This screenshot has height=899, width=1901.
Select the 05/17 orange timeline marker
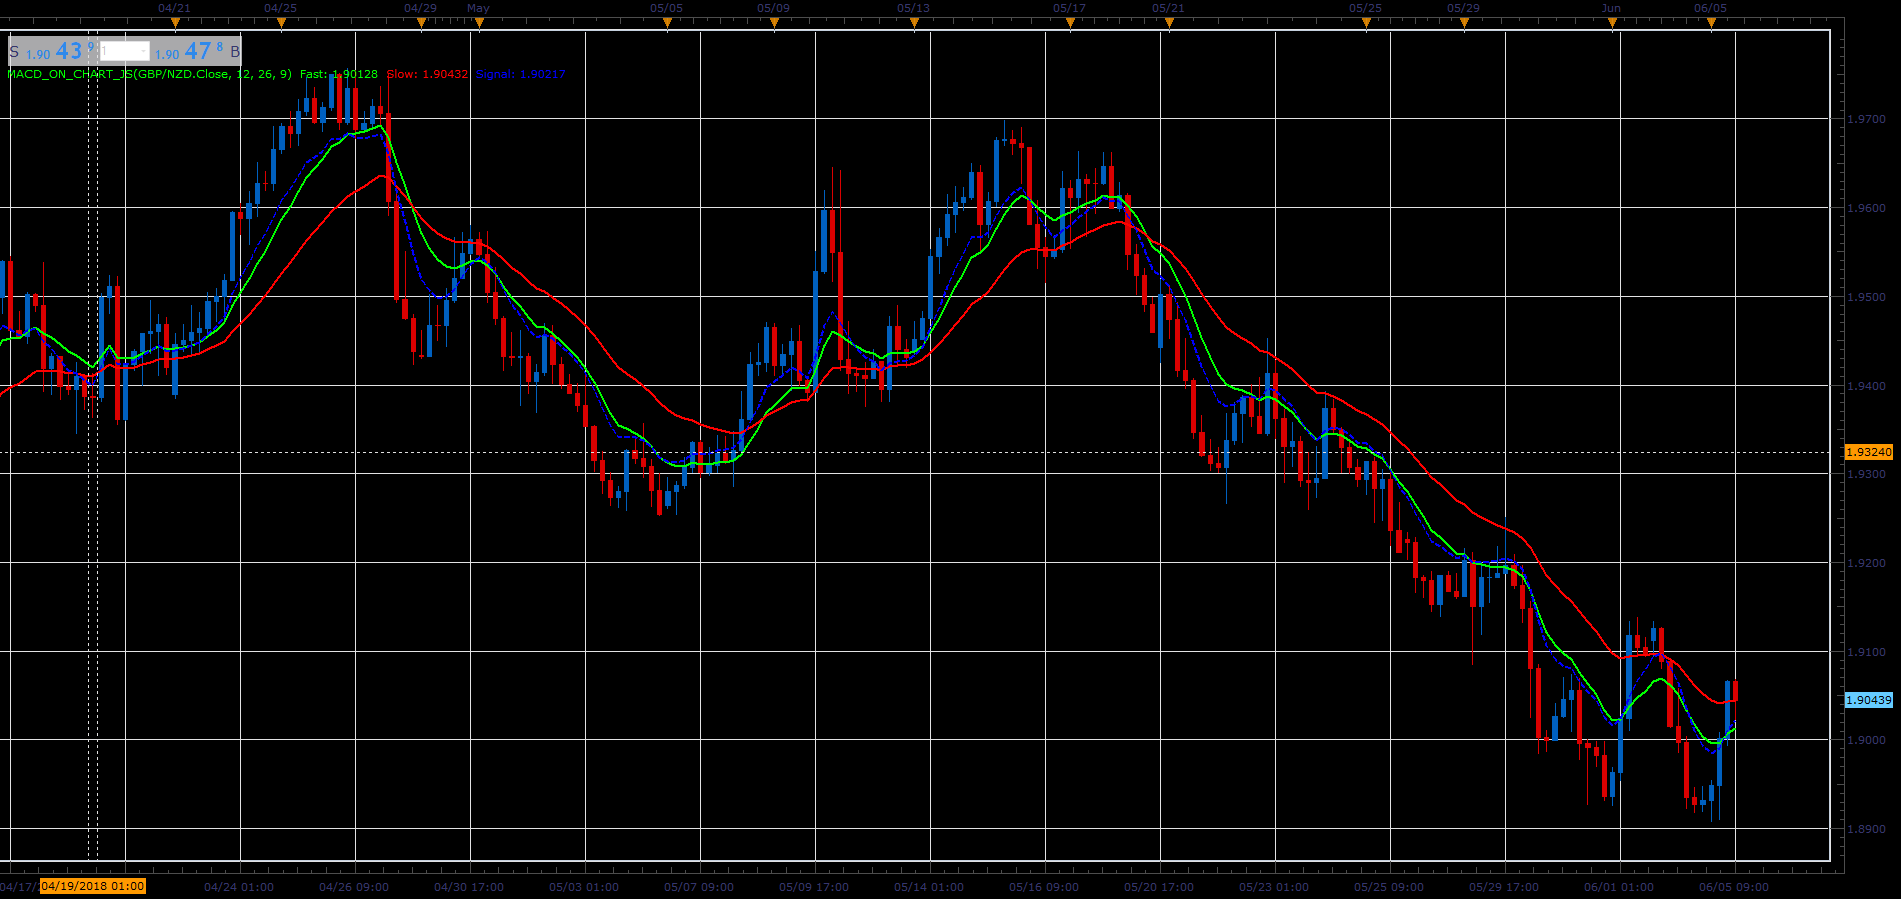pos(1070,22)
